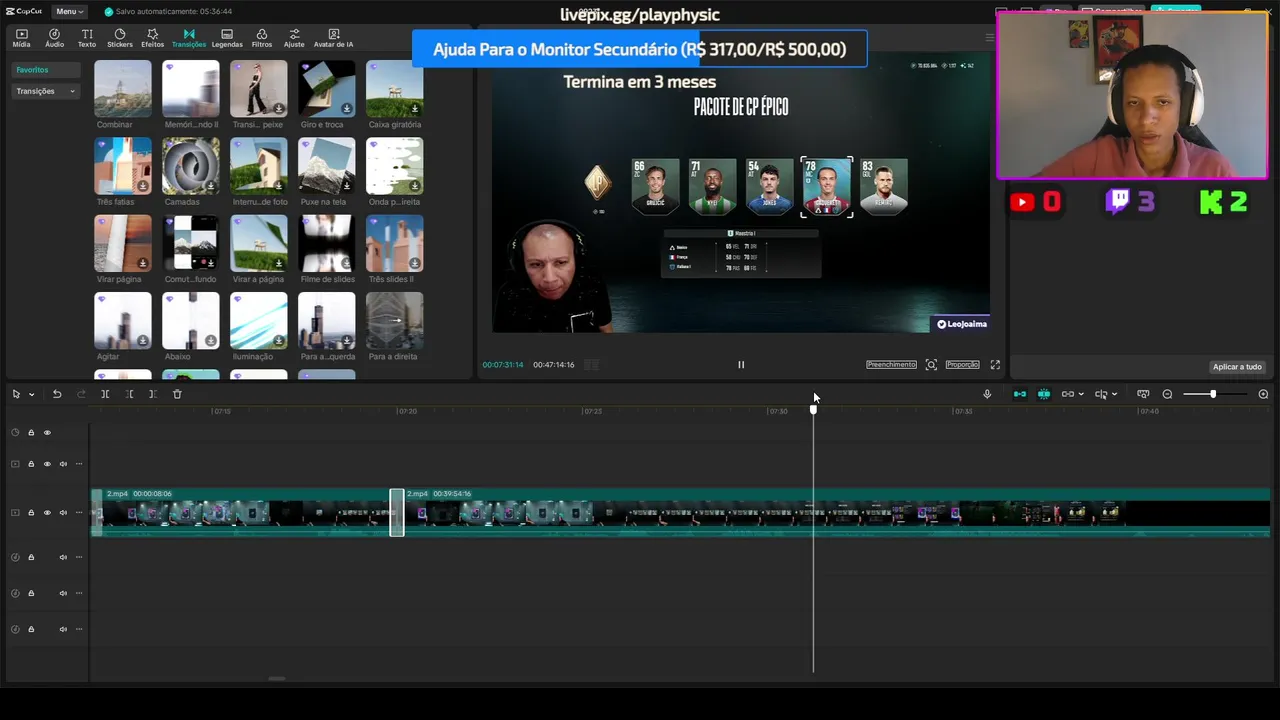Click the 00:07:31:14 current timecode
Image resolution: width=1280 pixels, height=720 pixels.
[x=502, y=365]
